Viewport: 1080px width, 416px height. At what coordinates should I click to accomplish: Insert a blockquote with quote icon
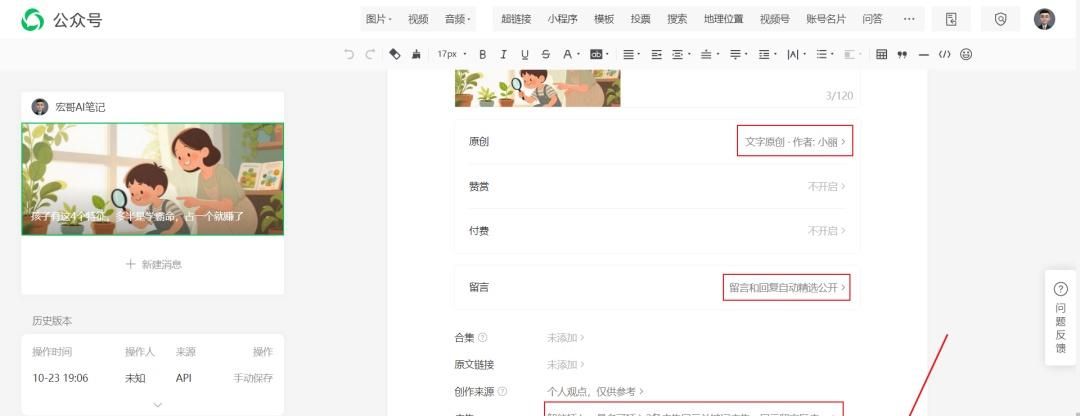(x=902, y=55)
